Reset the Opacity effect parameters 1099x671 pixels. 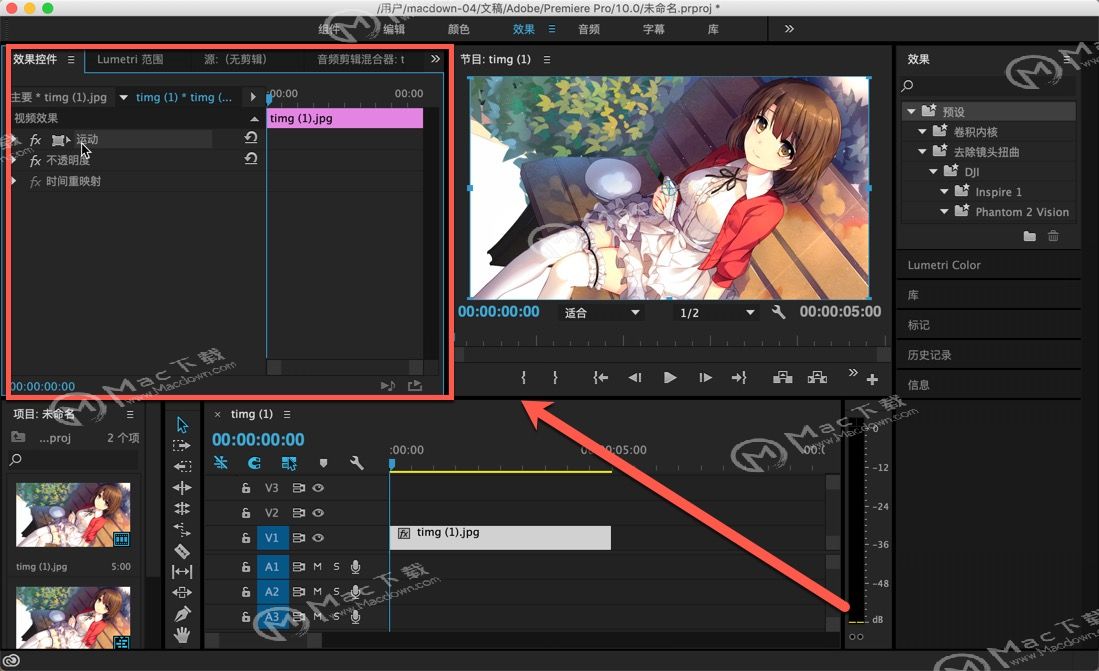click(251, 159)
